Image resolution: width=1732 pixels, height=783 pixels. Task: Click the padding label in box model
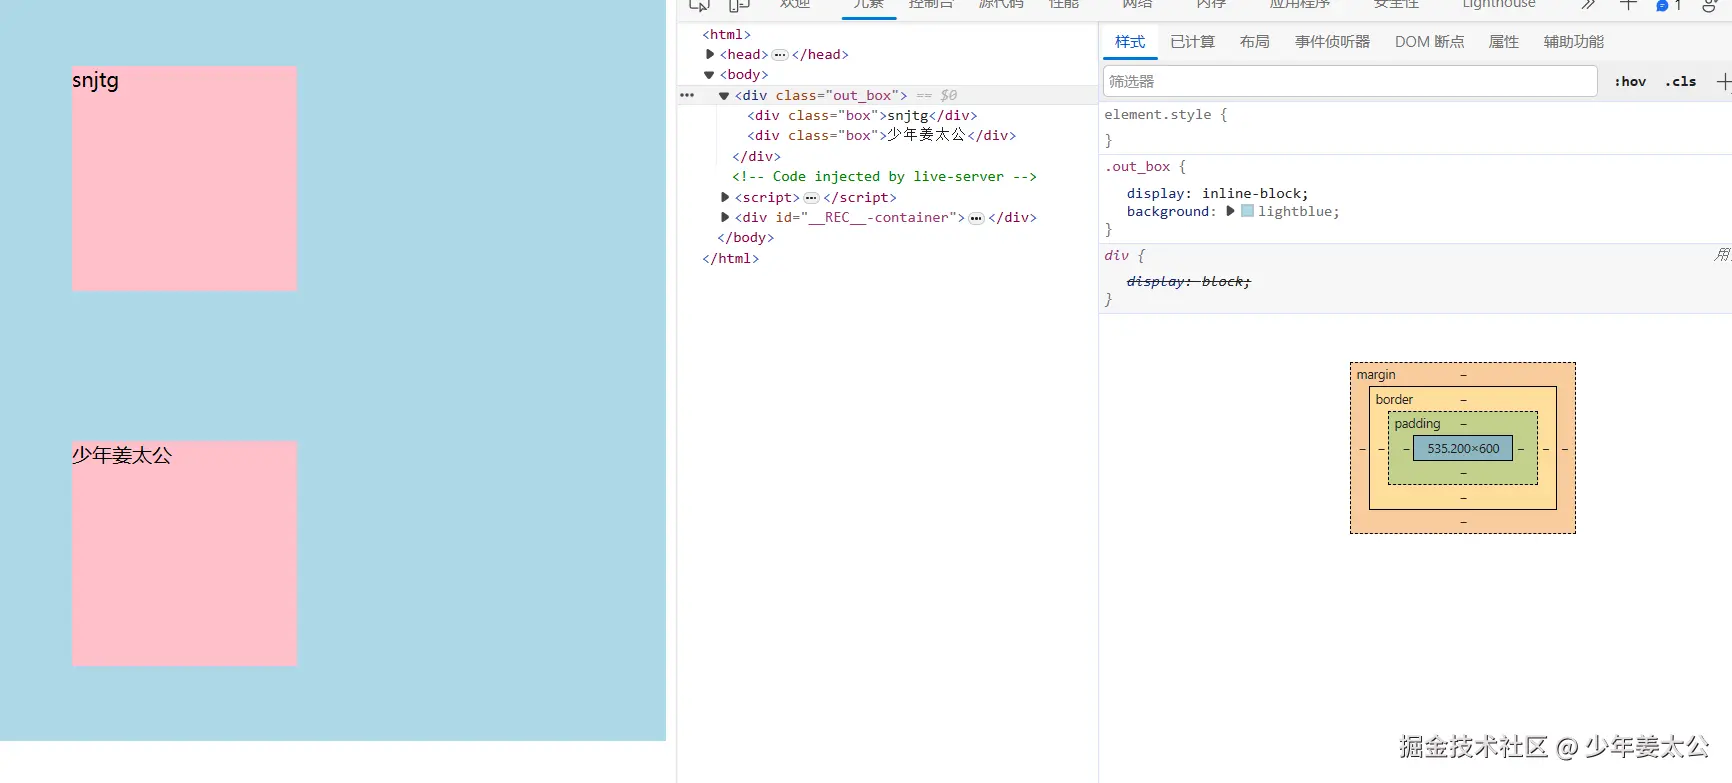[1417, 424]
